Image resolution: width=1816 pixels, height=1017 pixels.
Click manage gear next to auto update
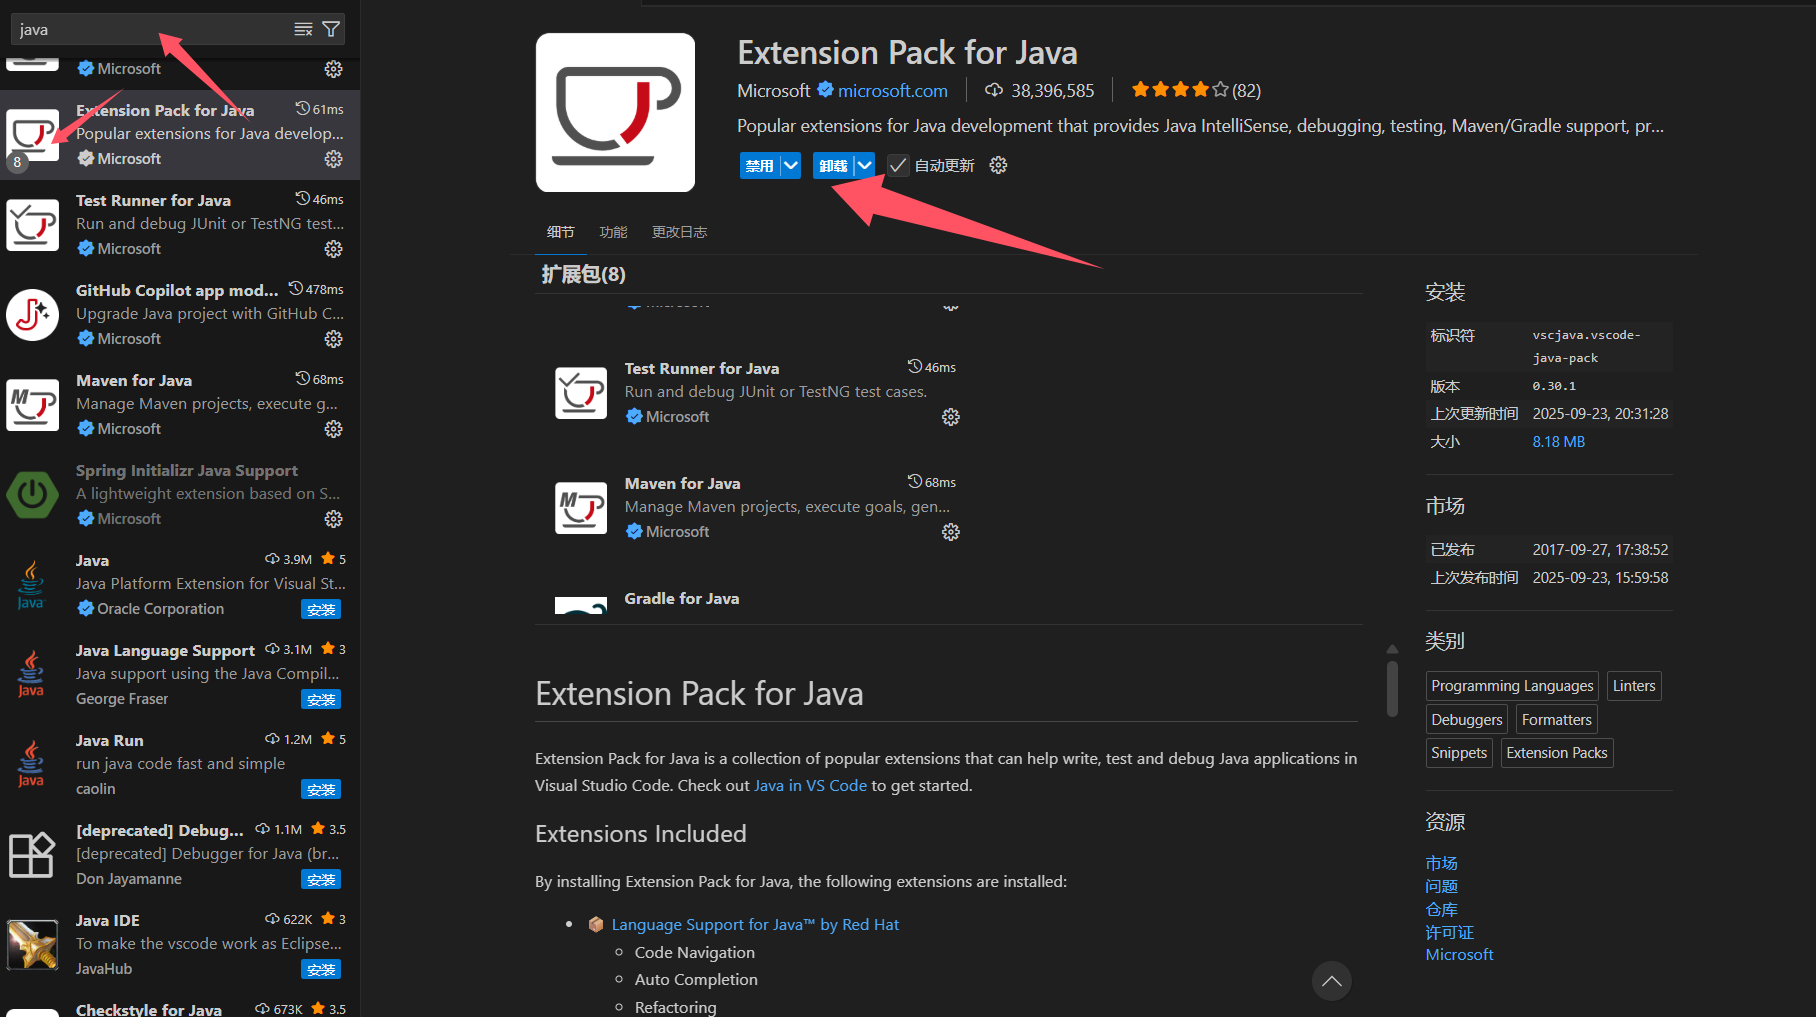(998, 166)
